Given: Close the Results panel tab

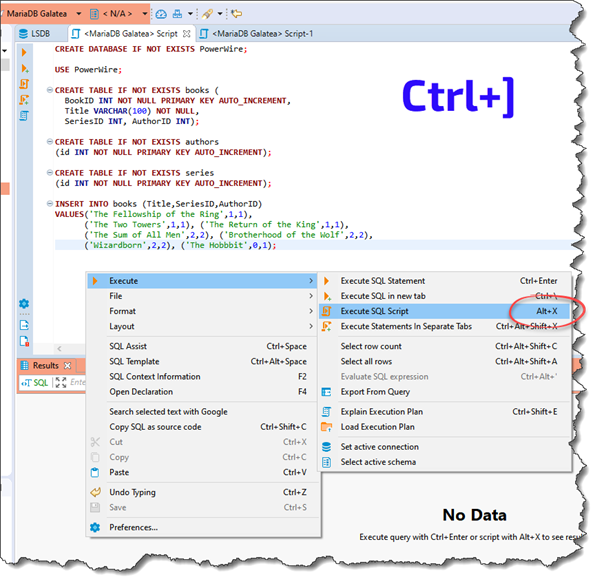Looking at the screenshot, I should (x=69, y=366).
